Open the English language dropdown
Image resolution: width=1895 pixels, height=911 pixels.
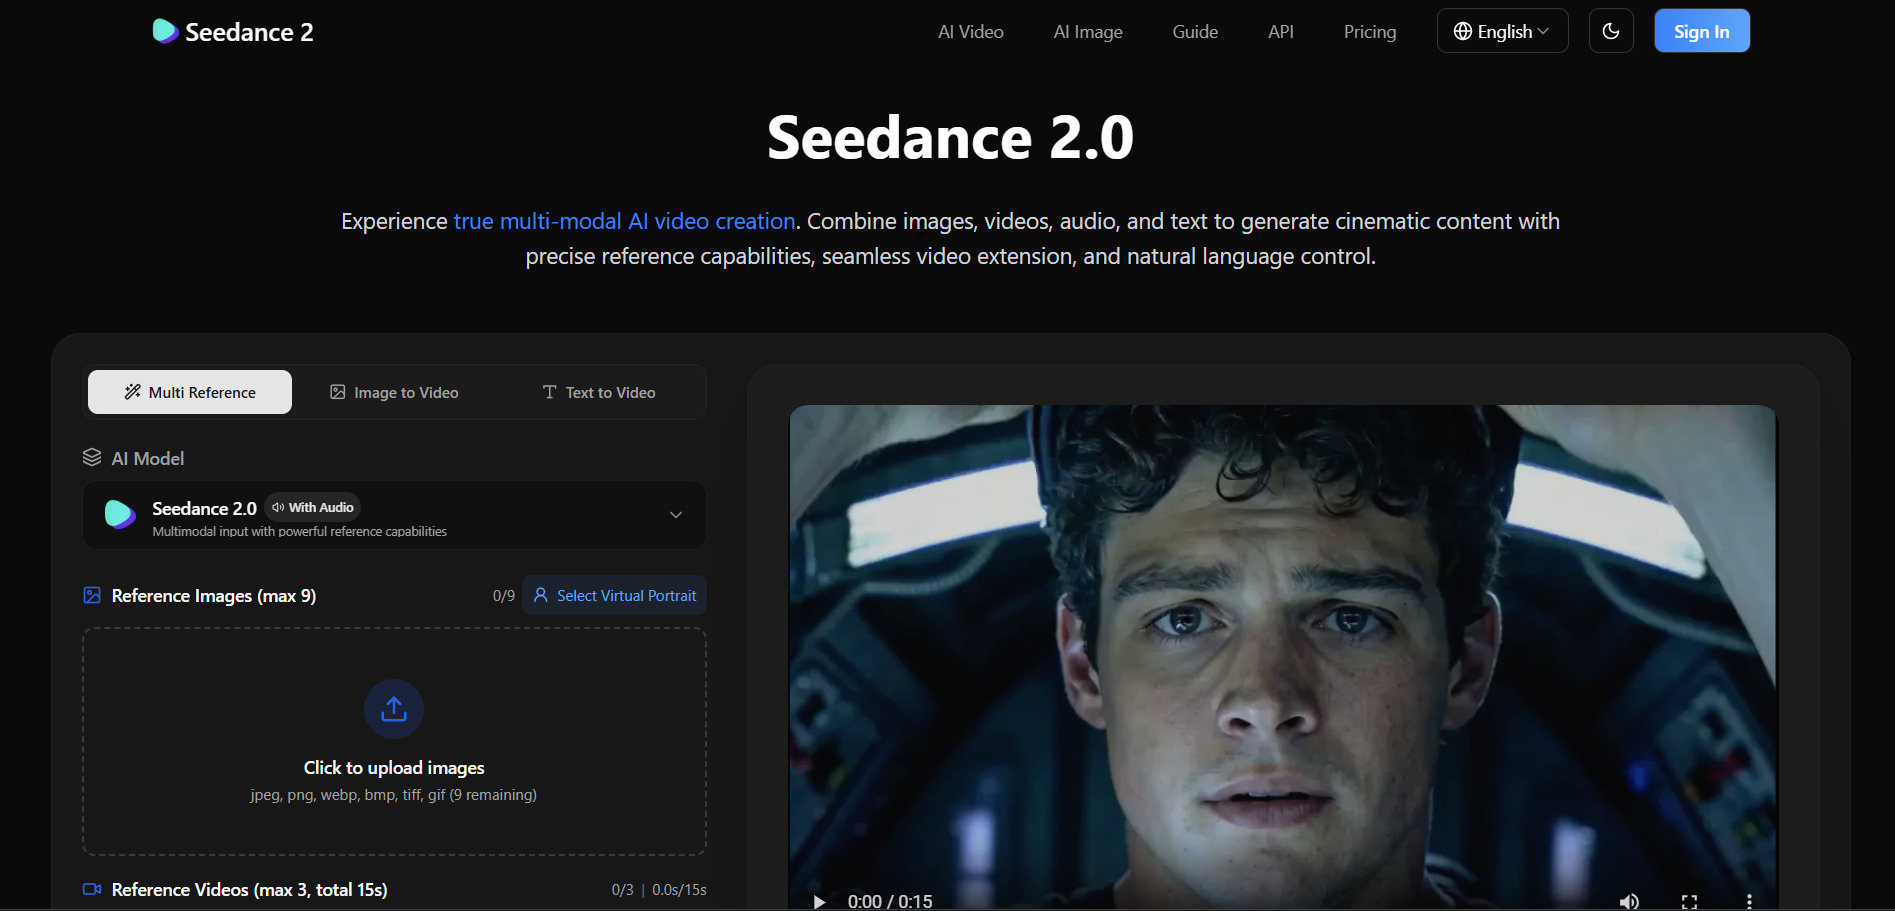(1502, 31)
